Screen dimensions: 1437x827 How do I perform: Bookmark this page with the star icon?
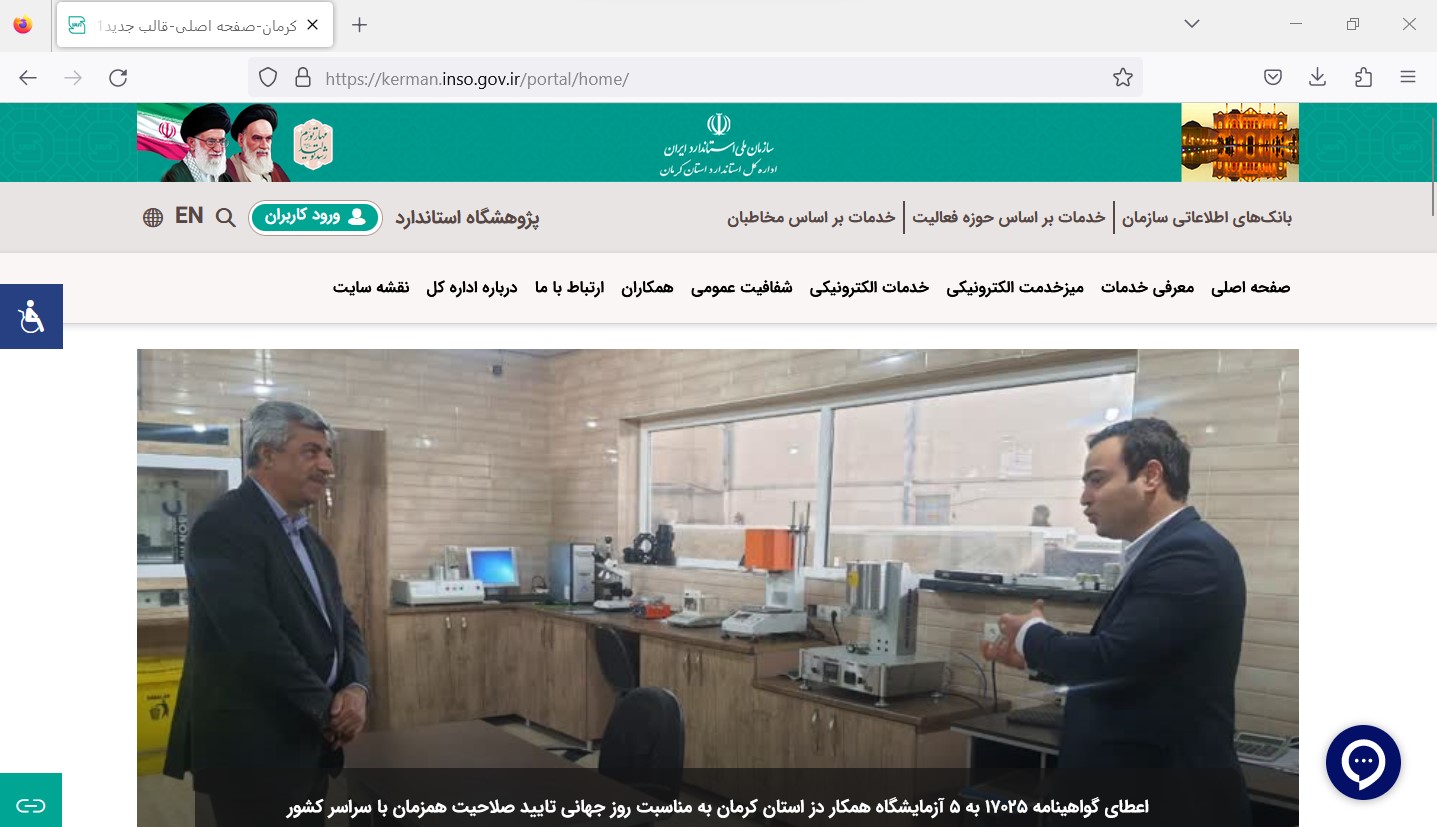pos(1123,78)
